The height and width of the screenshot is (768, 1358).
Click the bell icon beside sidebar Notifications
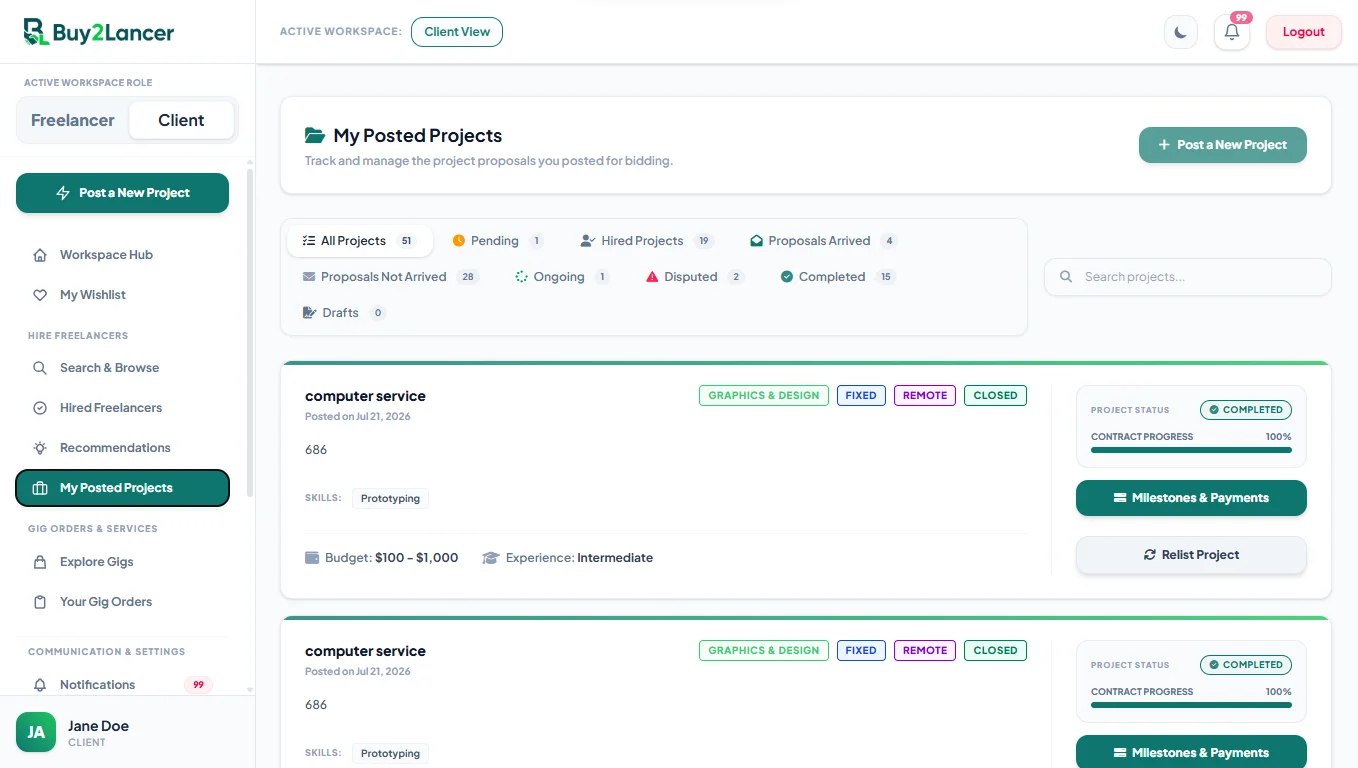click(40, 685)
